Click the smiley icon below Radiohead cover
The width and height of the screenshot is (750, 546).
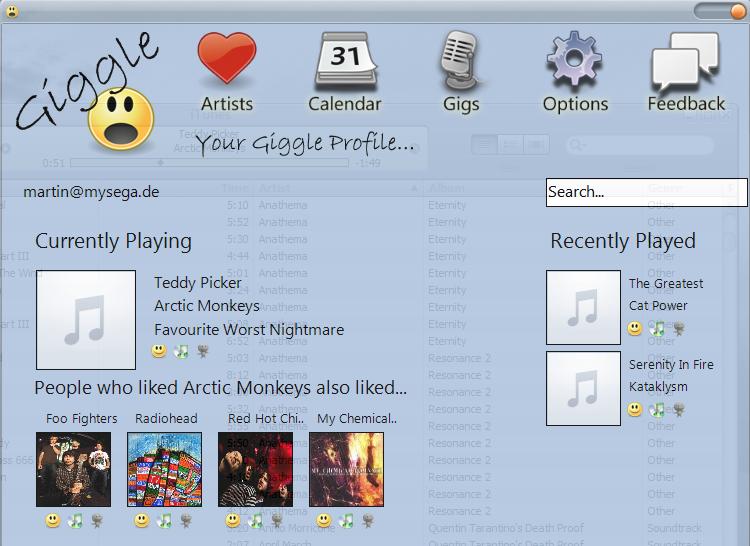pos(142,520)
